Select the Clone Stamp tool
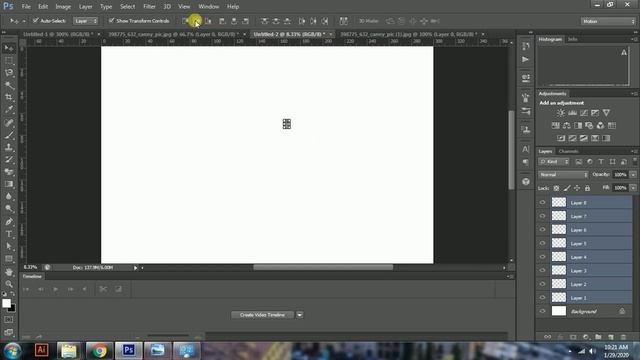Viewport: 640px width, 360px height. 9,147
